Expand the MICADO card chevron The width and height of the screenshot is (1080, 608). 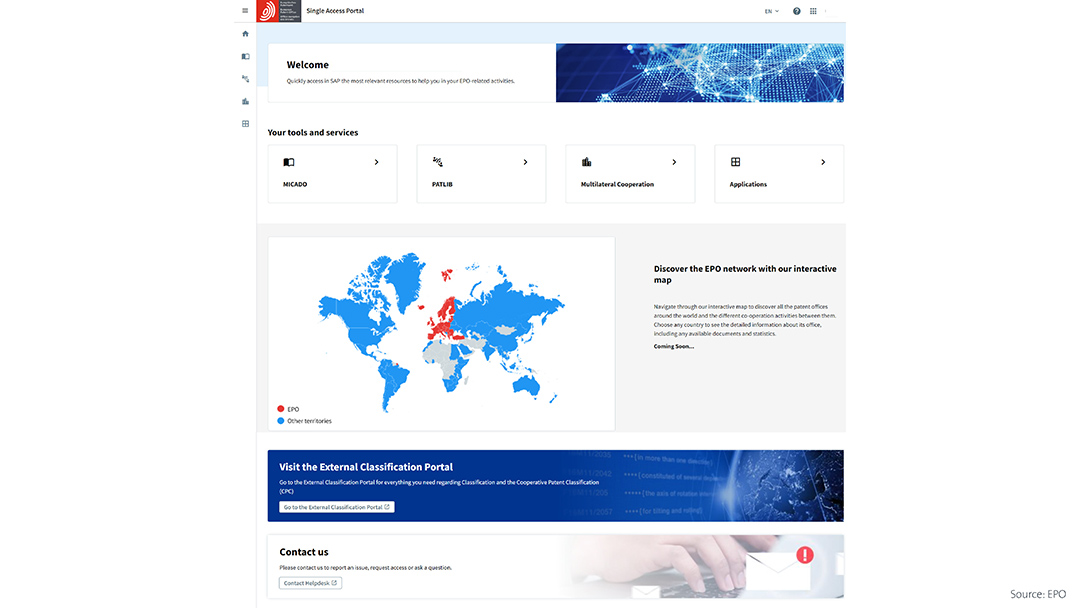point(376,162)
